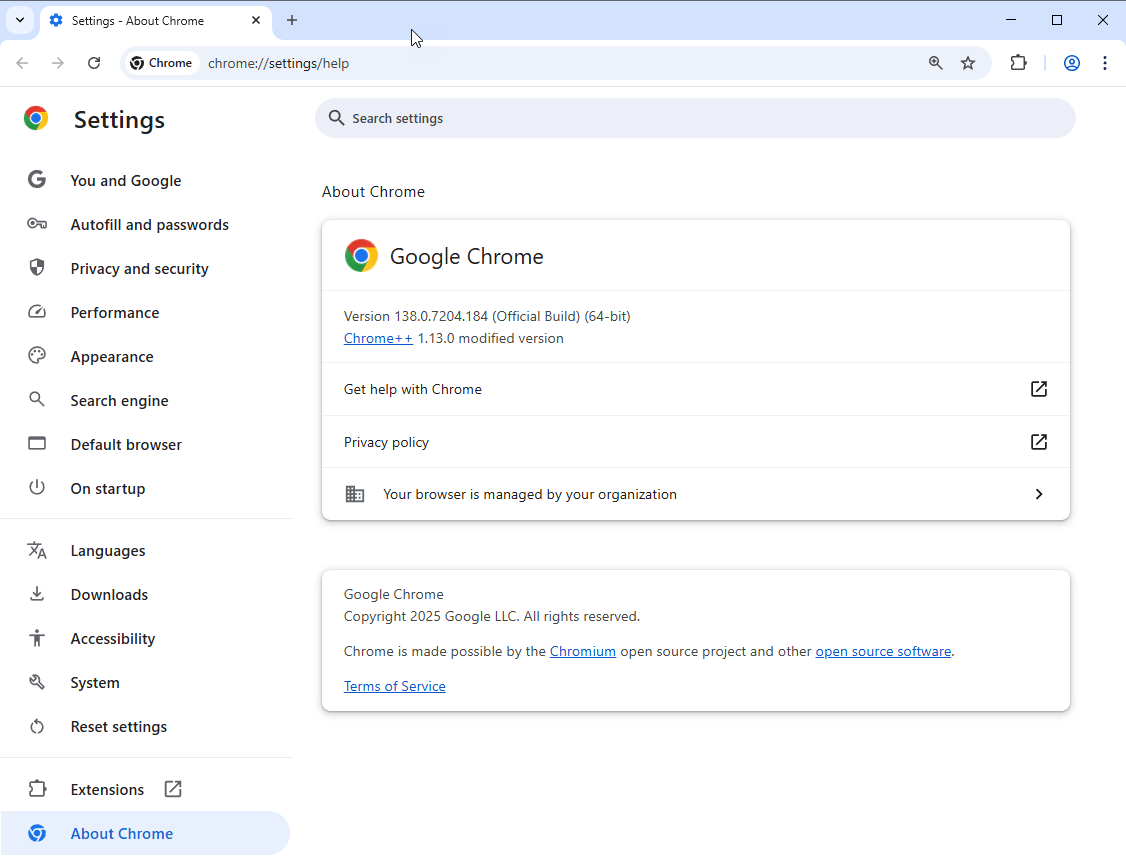
Task: Open Default browser settings
Action: coord(126,444)
